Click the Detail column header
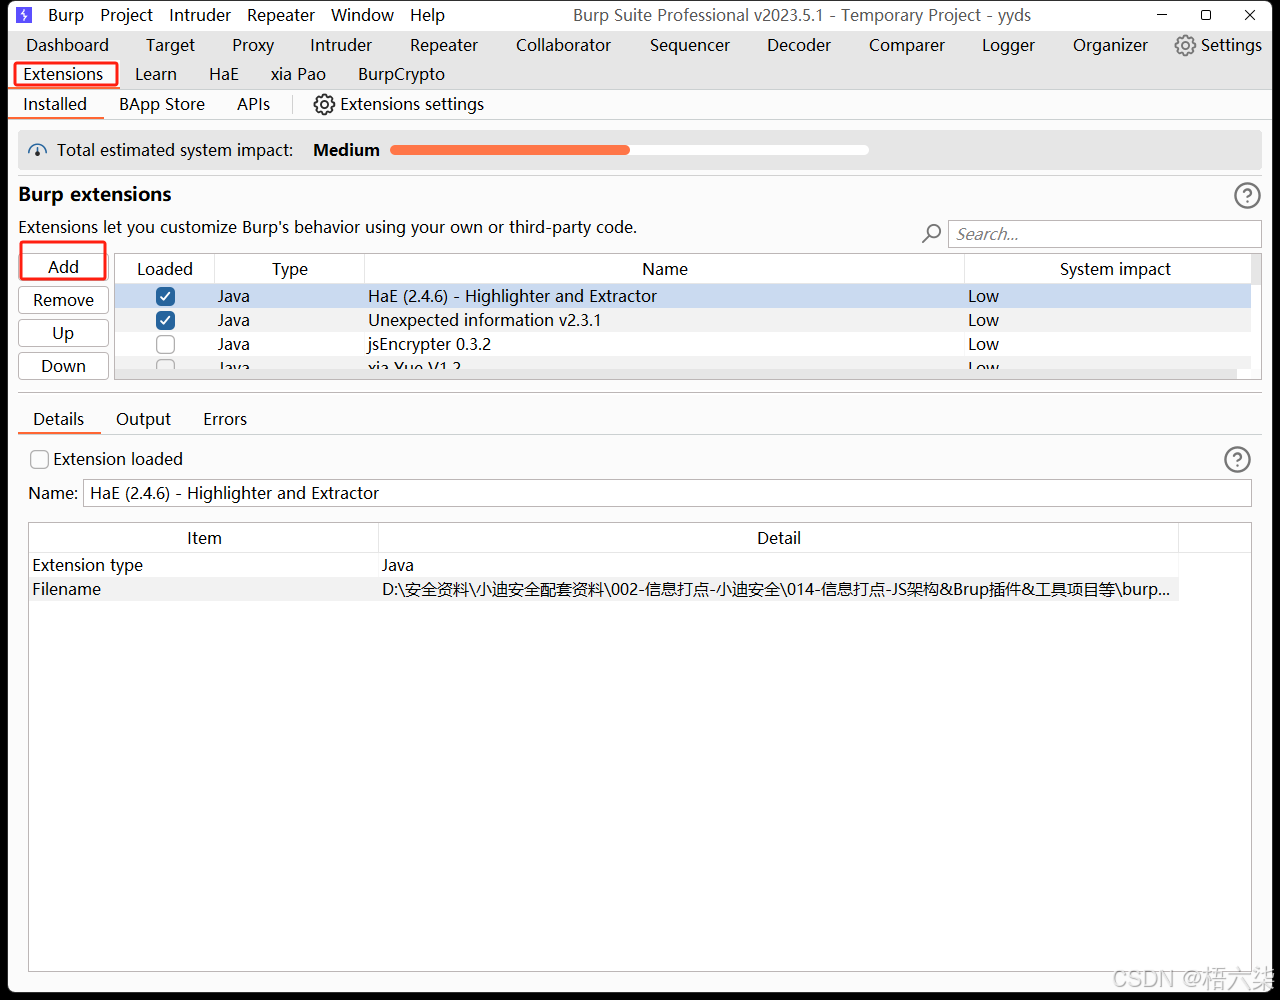The image size is (1280, 1000). coord(779,538)
